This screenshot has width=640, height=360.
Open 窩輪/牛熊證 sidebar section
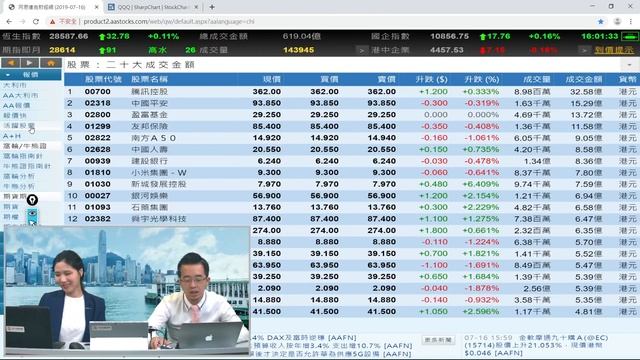[25, 146]
